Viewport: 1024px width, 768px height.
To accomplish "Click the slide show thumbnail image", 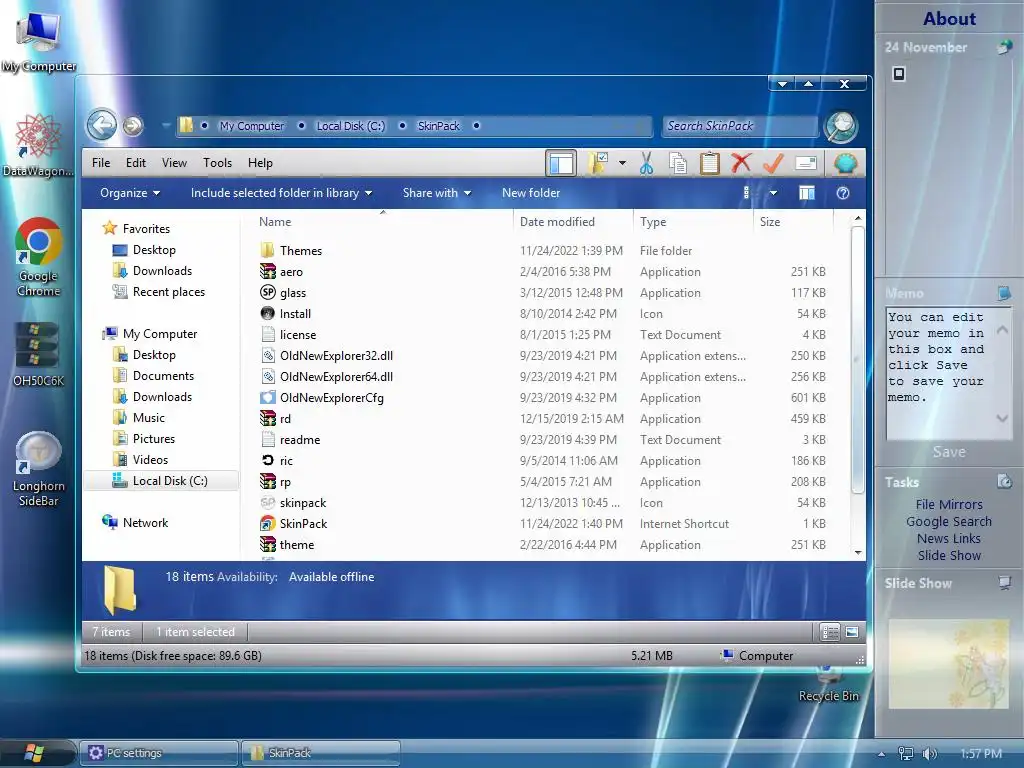I will click(949, 664).
